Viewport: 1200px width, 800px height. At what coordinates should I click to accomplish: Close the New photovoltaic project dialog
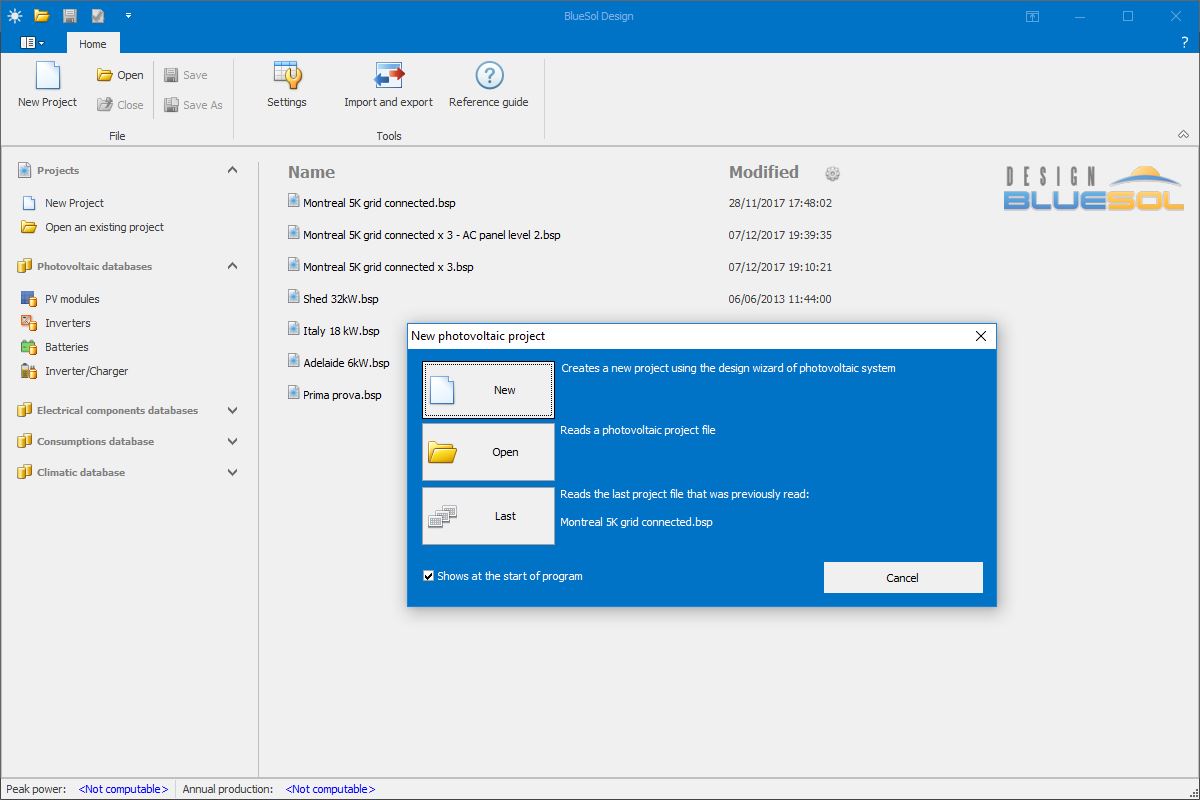[980, 336]
